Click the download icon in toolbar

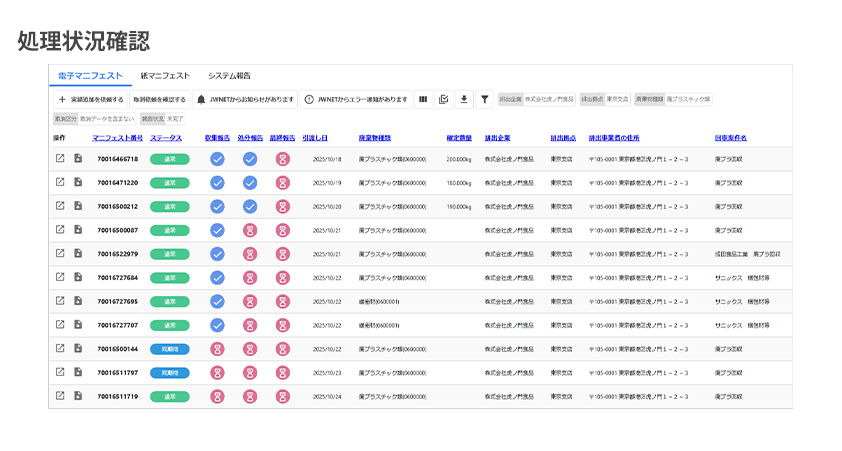463,100
